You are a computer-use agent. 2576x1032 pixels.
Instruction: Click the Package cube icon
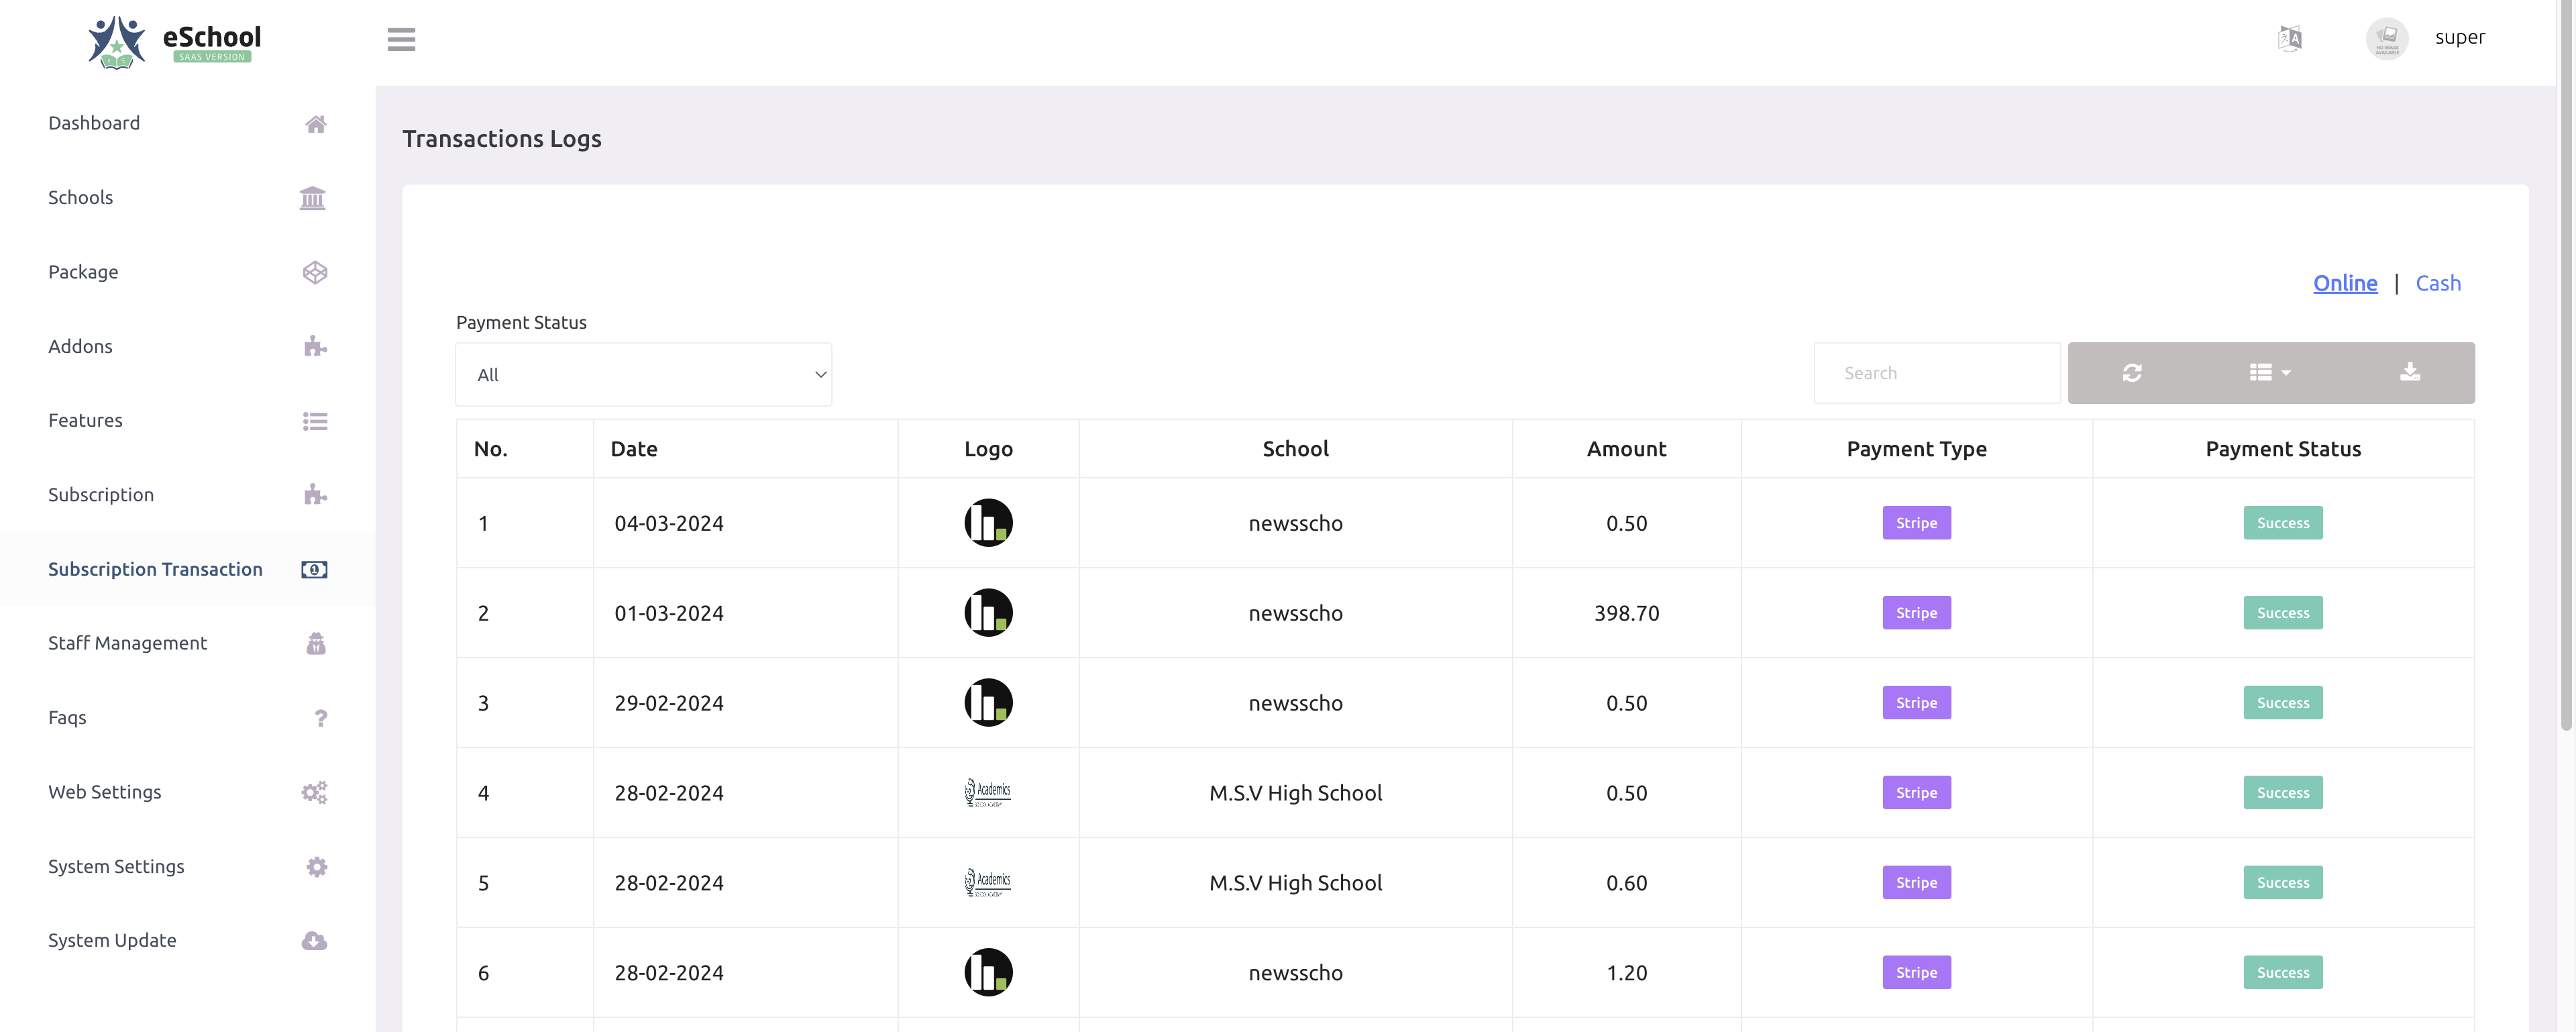(x=314, y=272)
